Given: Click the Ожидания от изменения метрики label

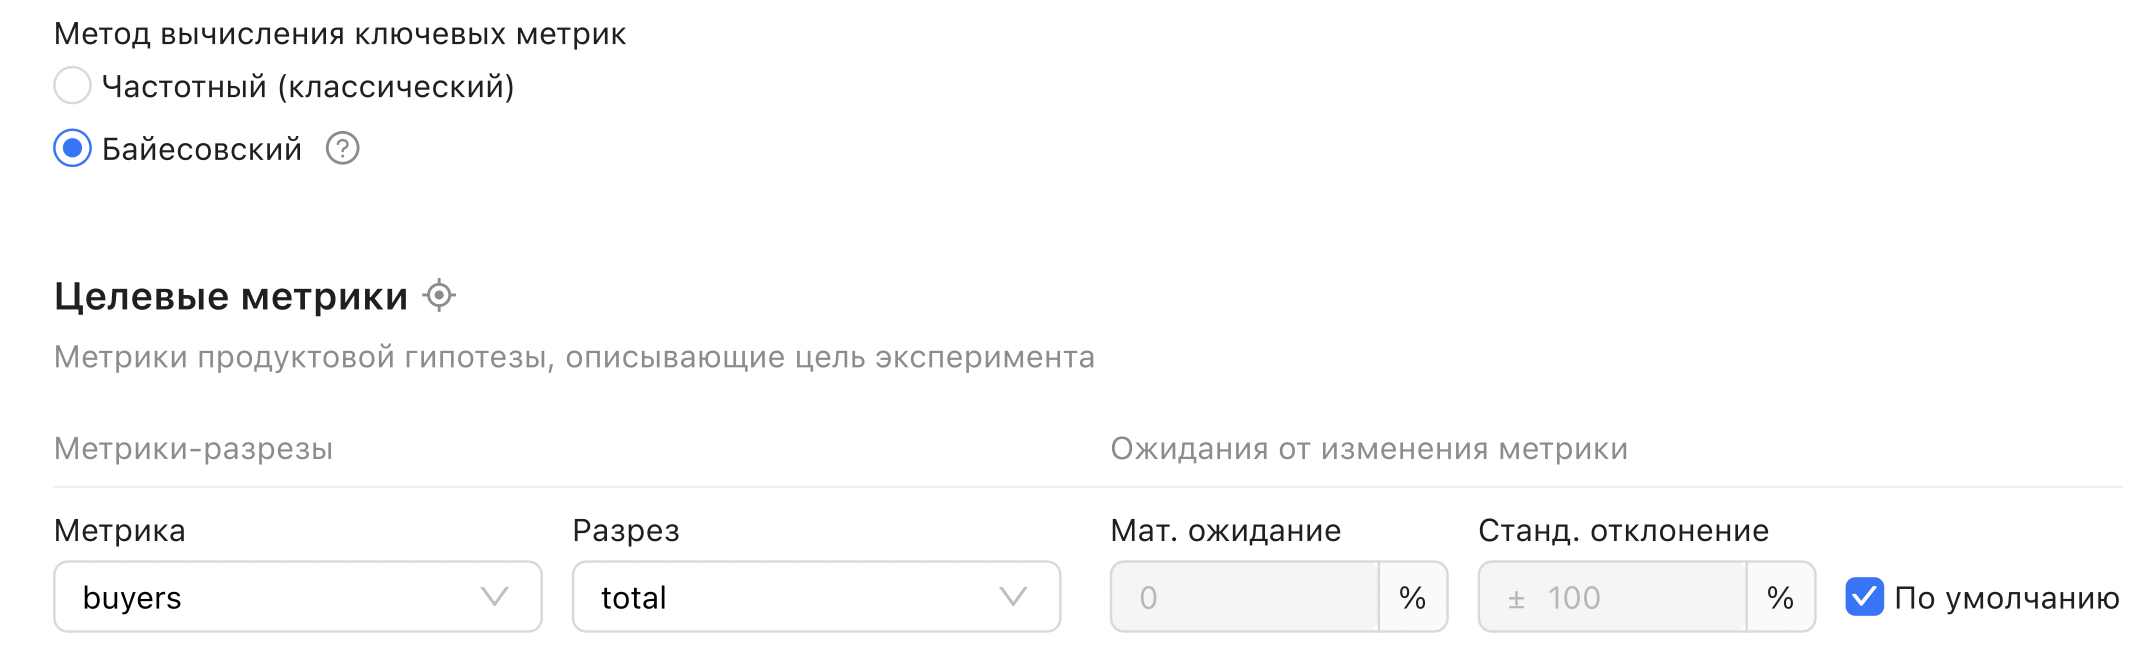Looking at the screenshot, I should pos(1370,449).
